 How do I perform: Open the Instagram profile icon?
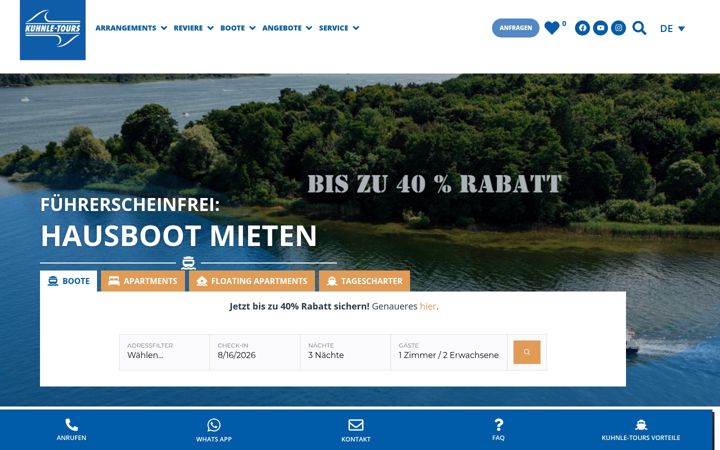[618, 28]
